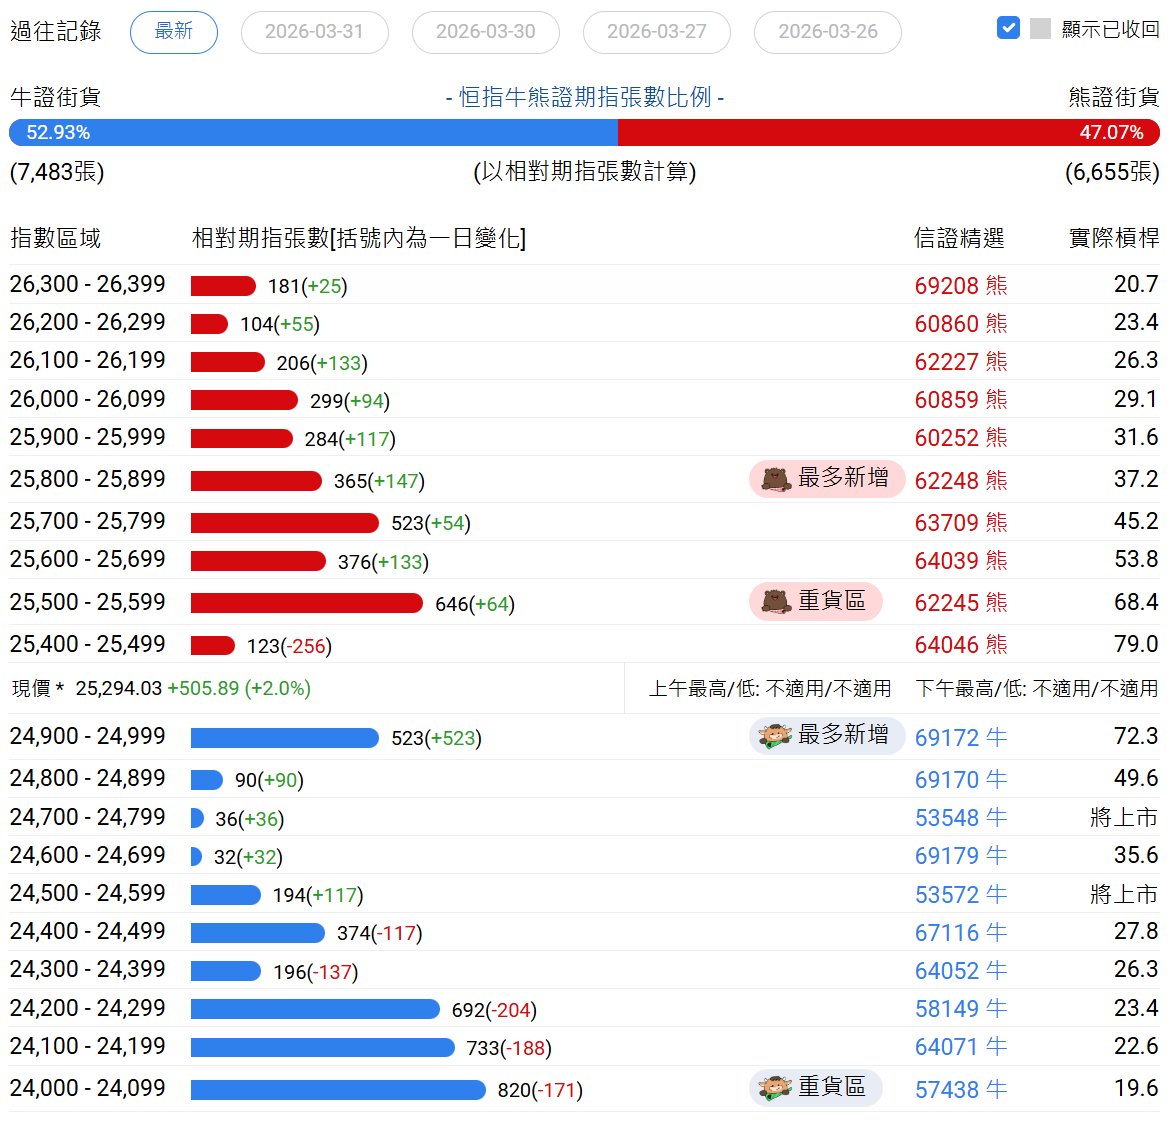Choose the 2026-03-26 record
Screen dimensions: 1173x1131
[x=828, y=32]
